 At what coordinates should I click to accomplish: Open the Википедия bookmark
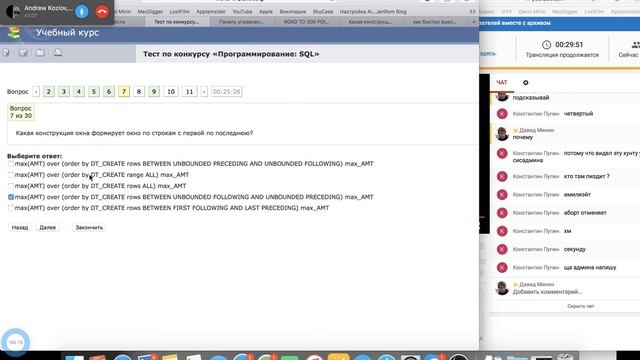[x=293, y=11]
